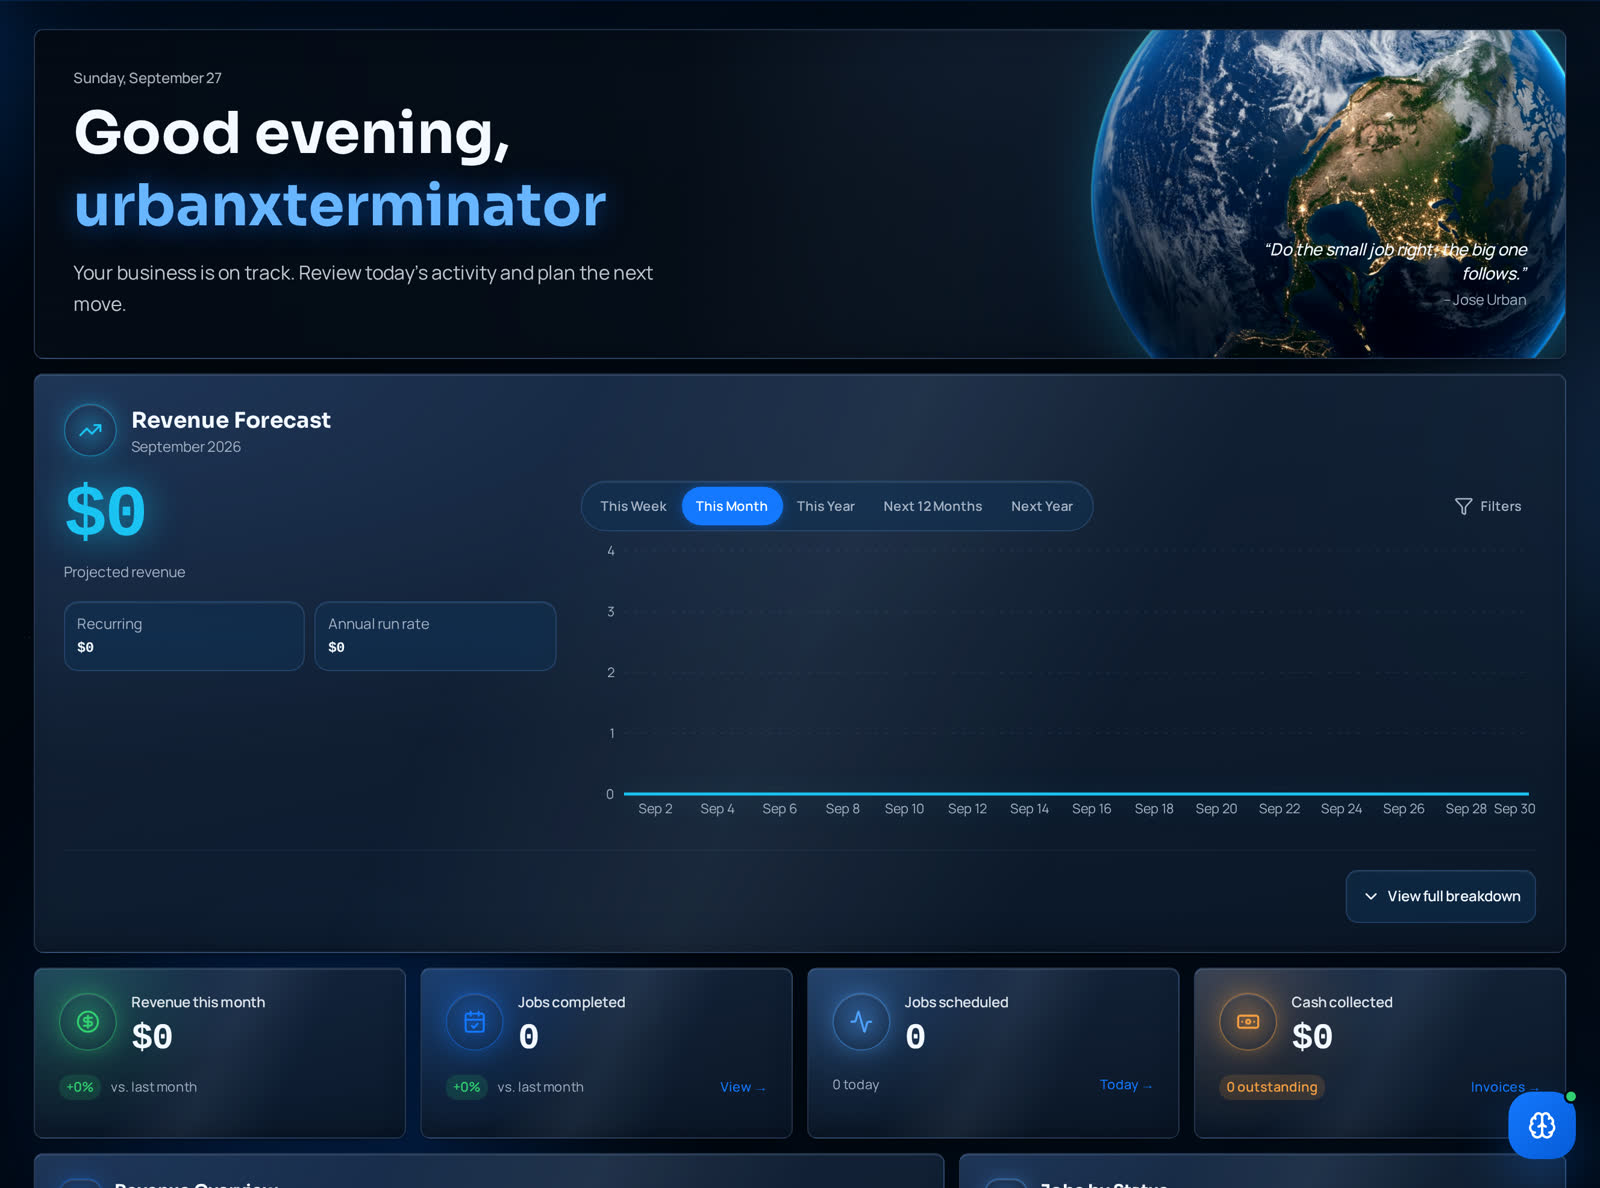1600x1188 pixels.
Task: Show the Next Year forecast
Action: point(1042,506)
